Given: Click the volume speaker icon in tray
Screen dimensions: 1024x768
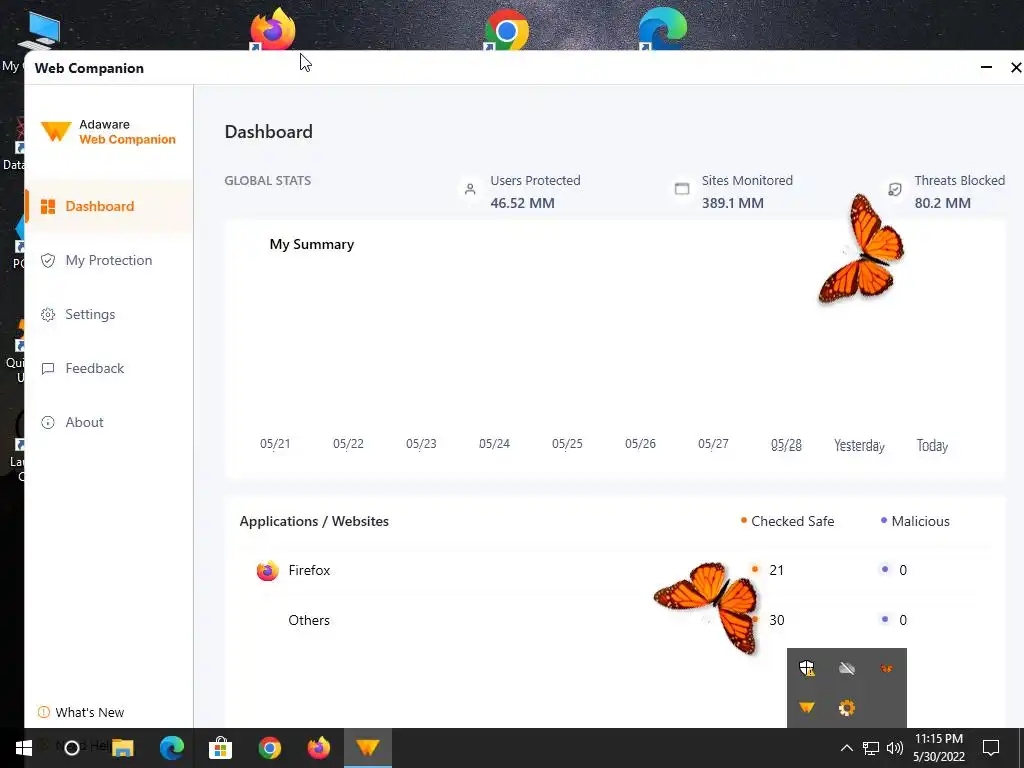Looking at the screenshot, I should [895, 748].
